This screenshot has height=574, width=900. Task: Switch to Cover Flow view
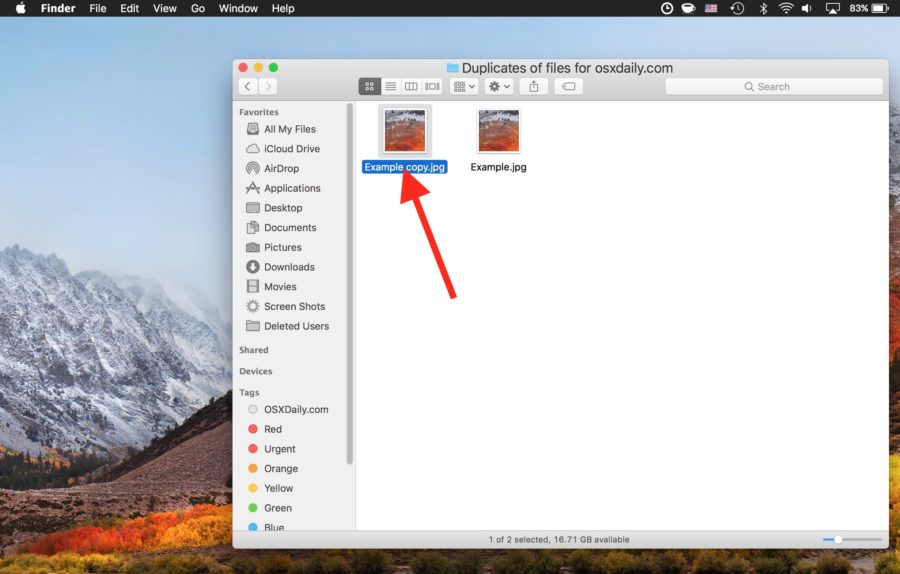(432, 87)
